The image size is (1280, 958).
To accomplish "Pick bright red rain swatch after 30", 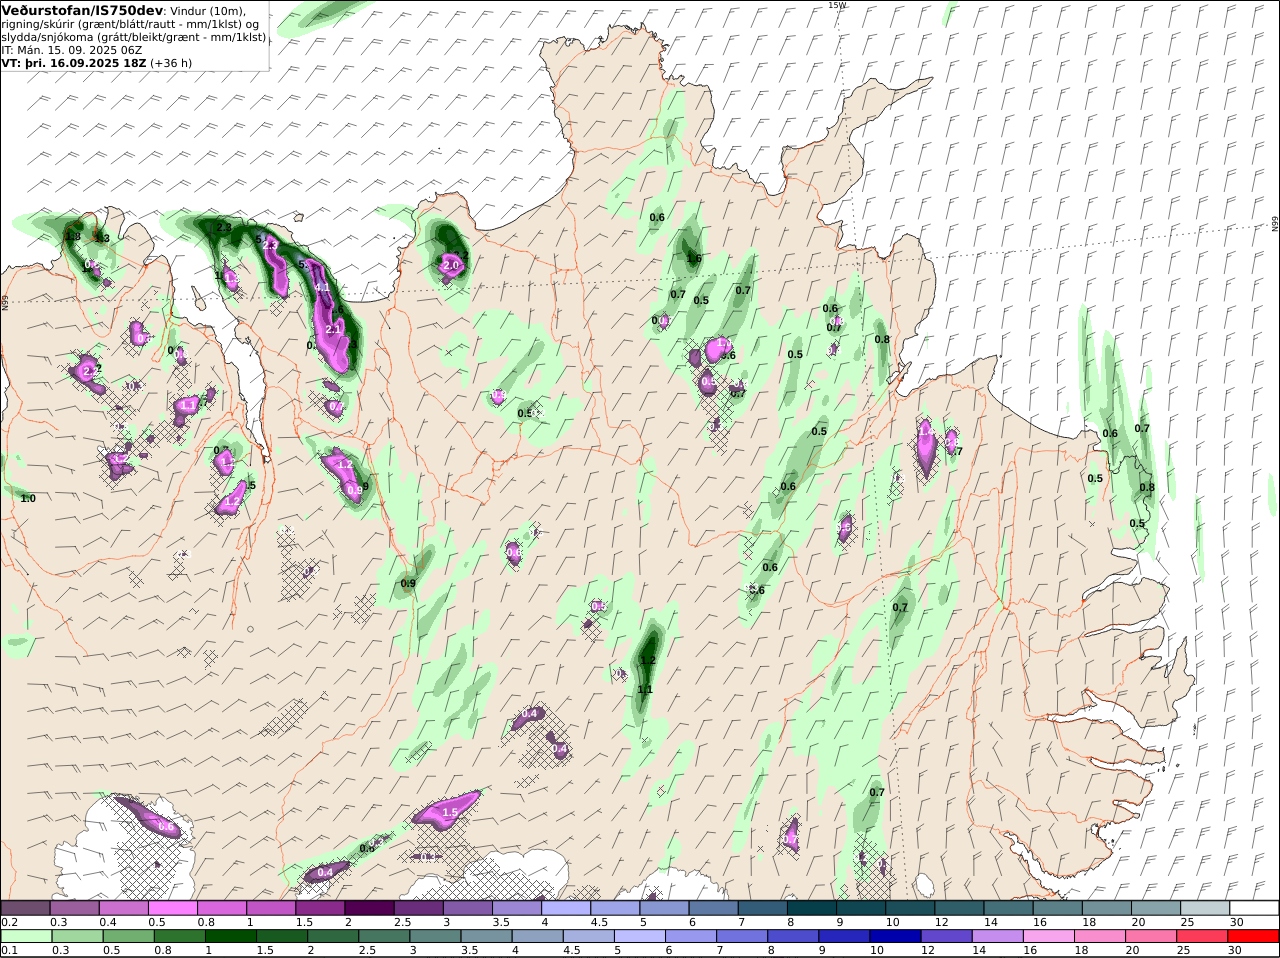I will [1253, 936].
